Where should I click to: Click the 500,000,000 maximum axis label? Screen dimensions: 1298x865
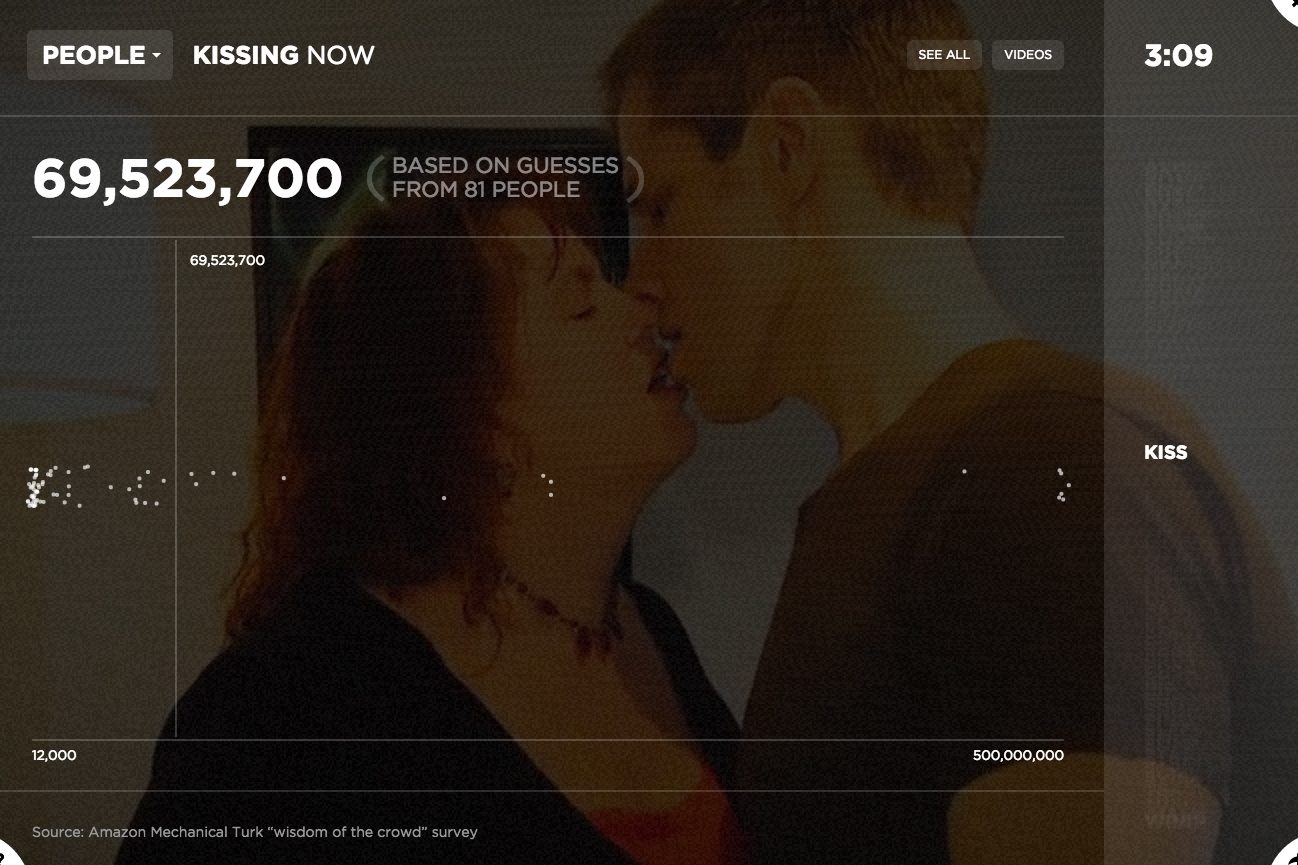point(1018,755)
